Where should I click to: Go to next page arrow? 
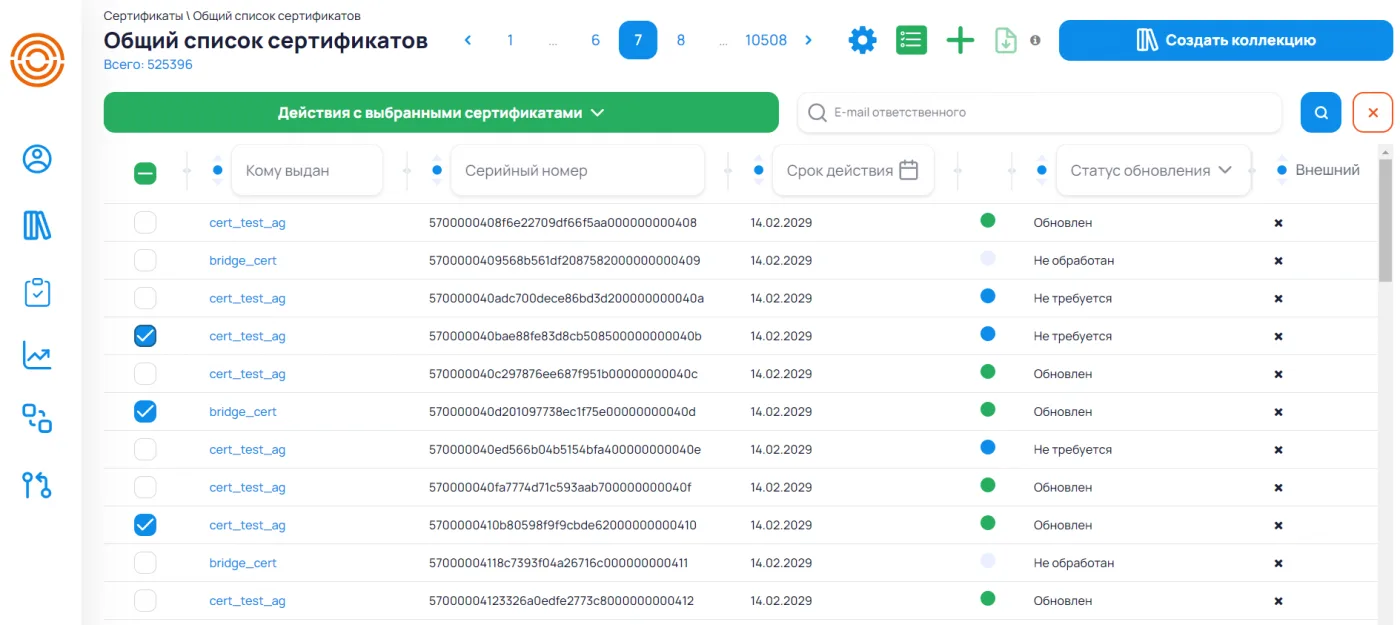pos(809,40)
